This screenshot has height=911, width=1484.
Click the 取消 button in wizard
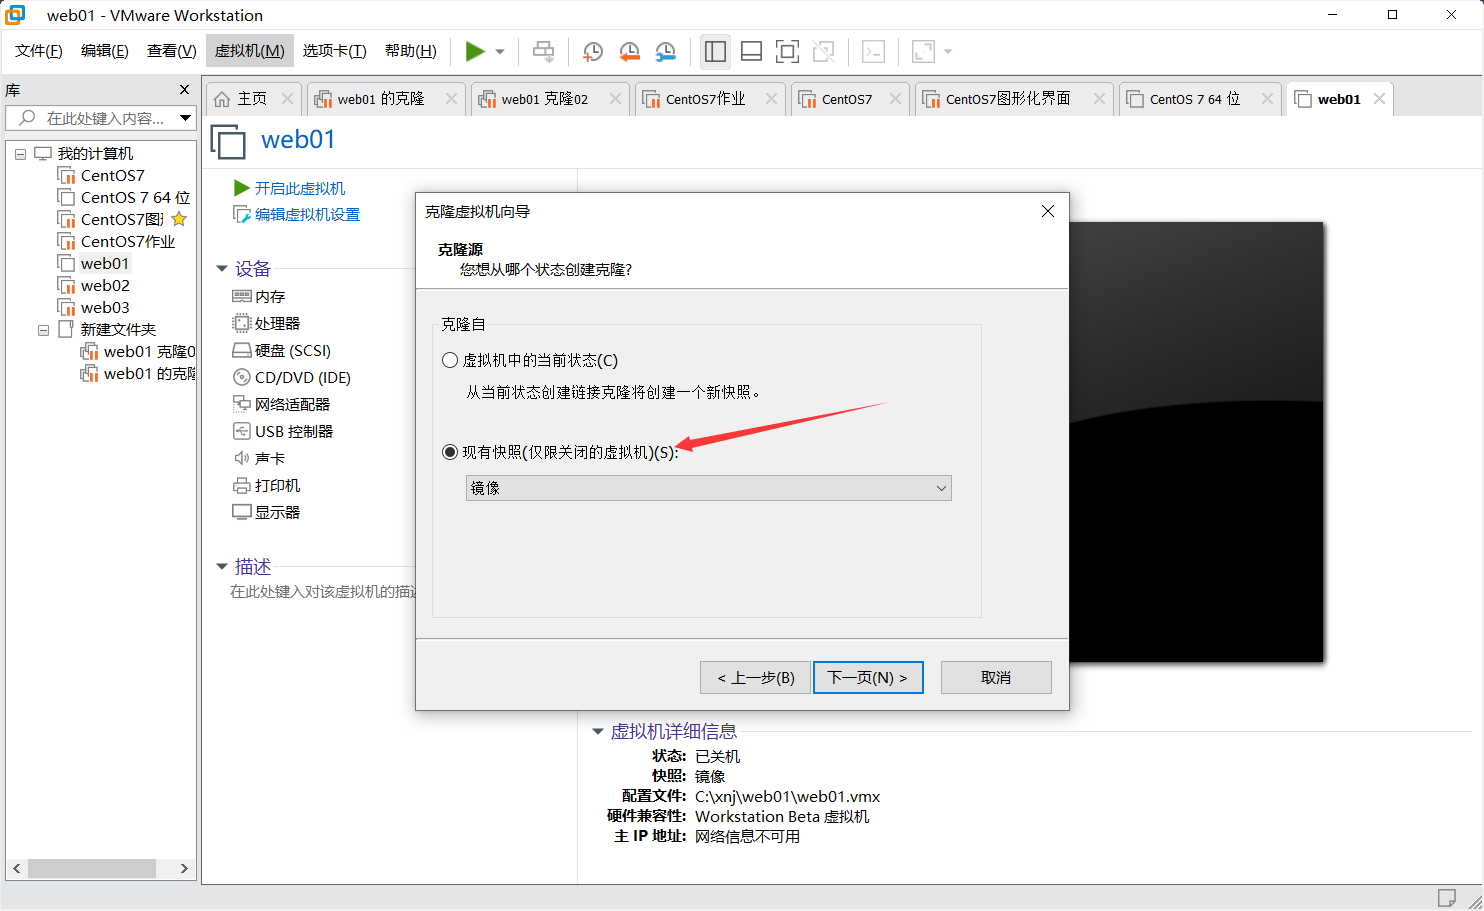(x=996, y=677)
